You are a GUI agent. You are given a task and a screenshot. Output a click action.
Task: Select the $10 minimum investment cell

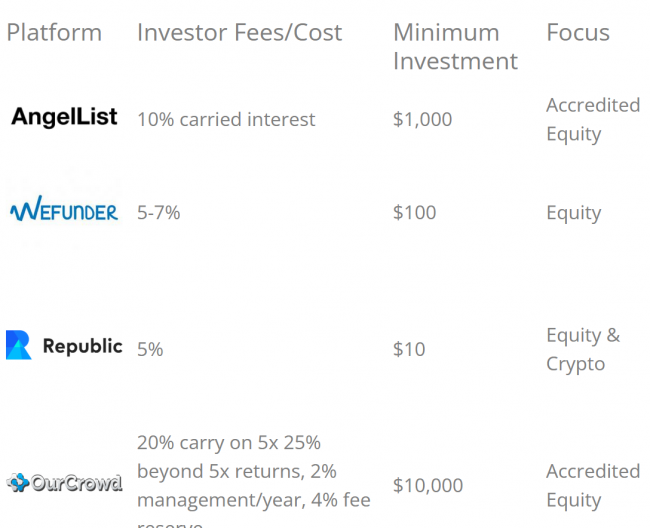409,350
